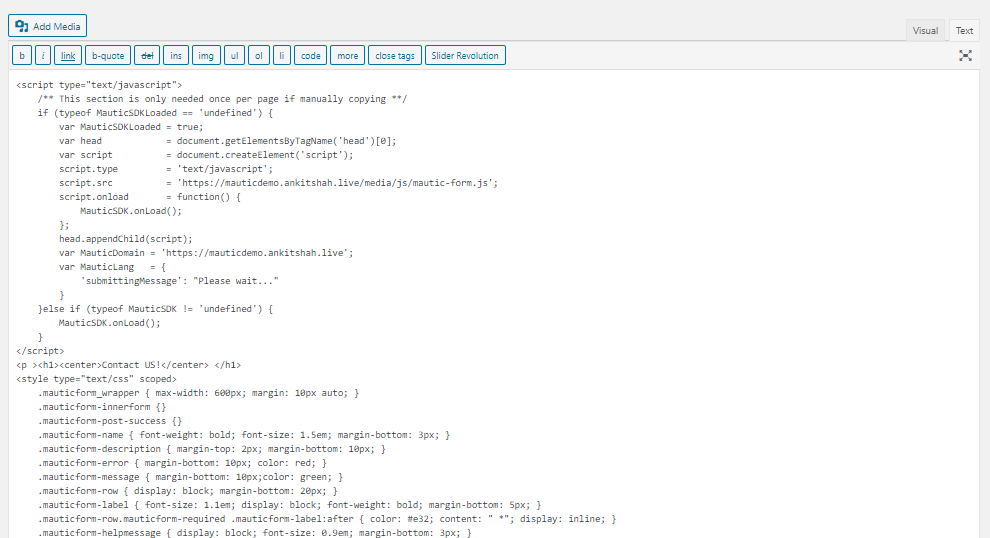Apply italic with the i quicktag
Image resolution: width=990 pixels, height=538 pixels.
coord(43,56)
